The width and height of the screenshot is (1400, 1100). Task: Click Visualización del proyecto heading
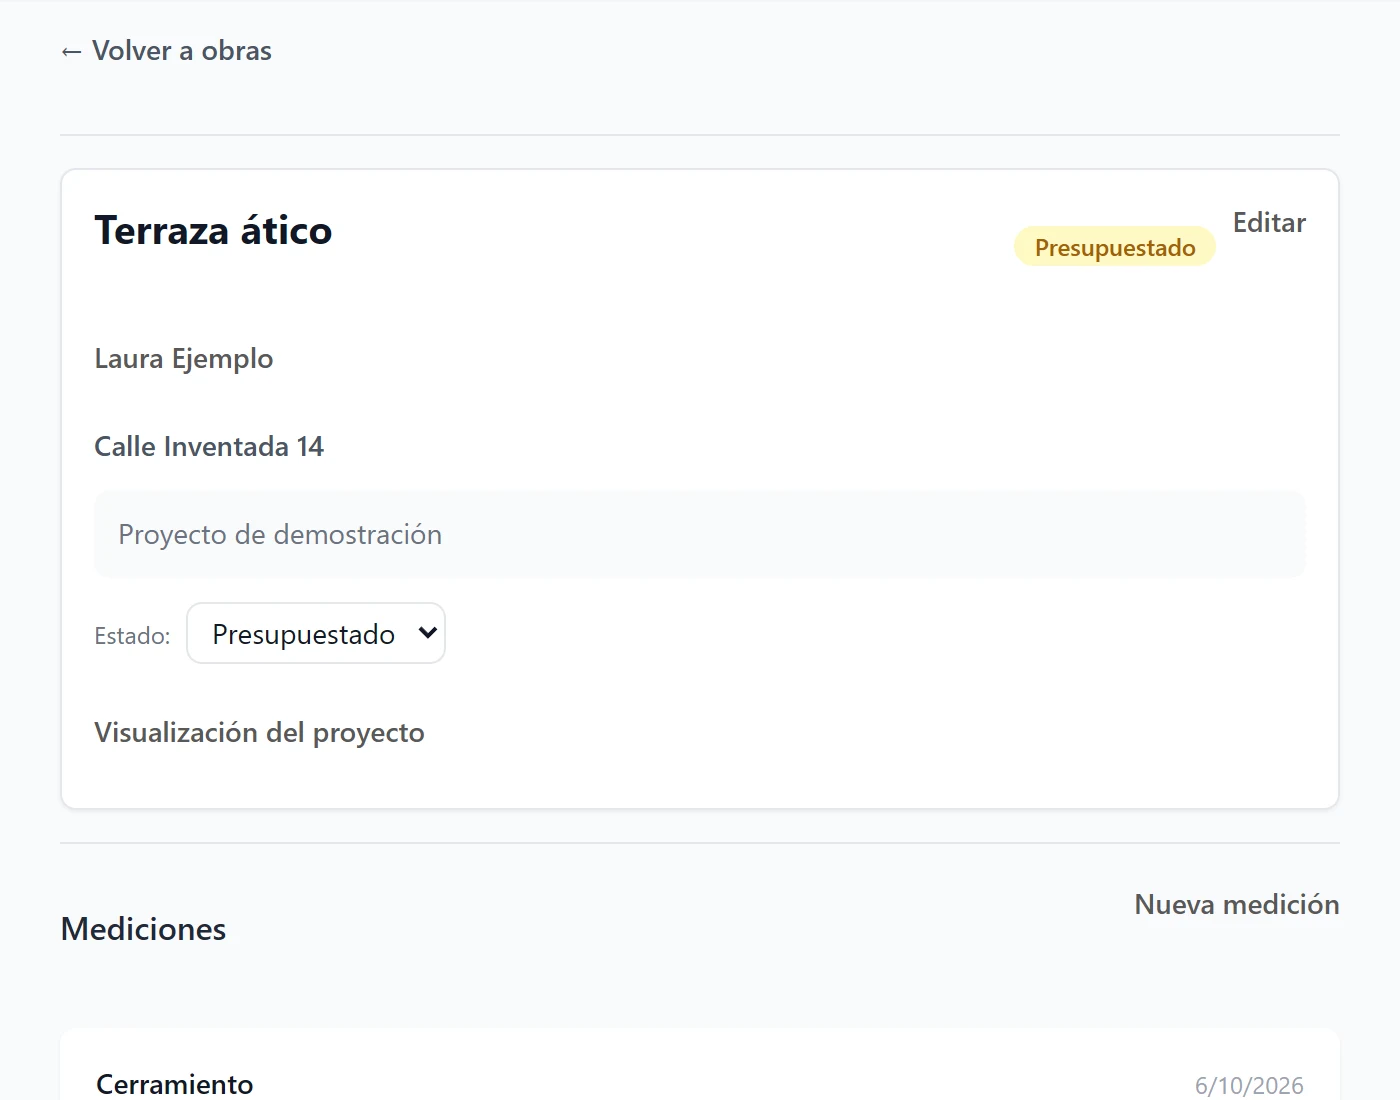[260, 733]
